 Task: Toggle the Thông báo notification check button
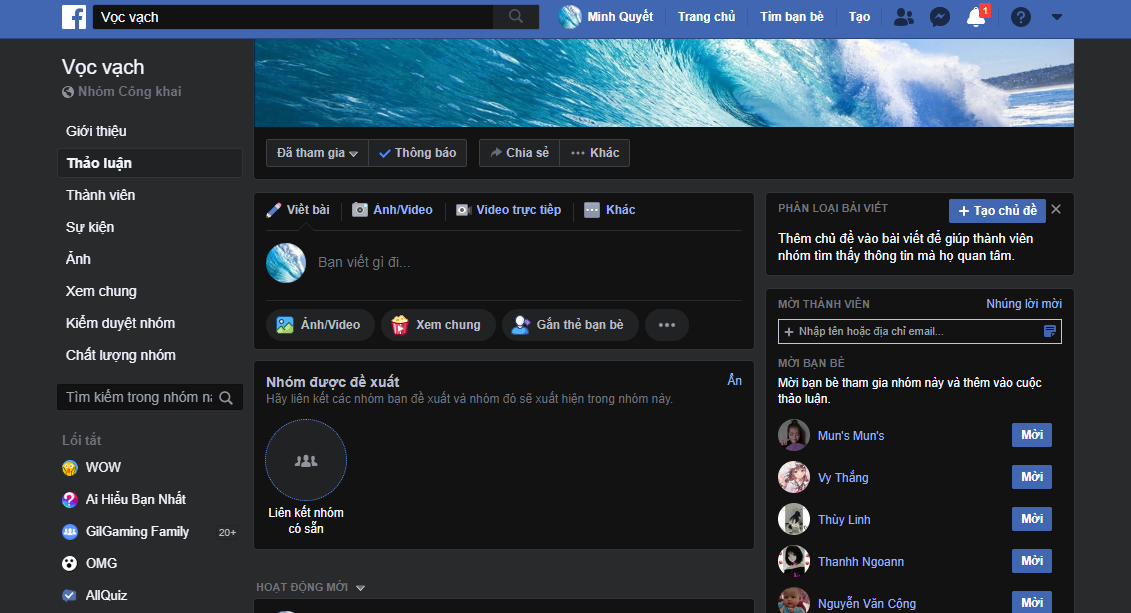click(418, 153)
